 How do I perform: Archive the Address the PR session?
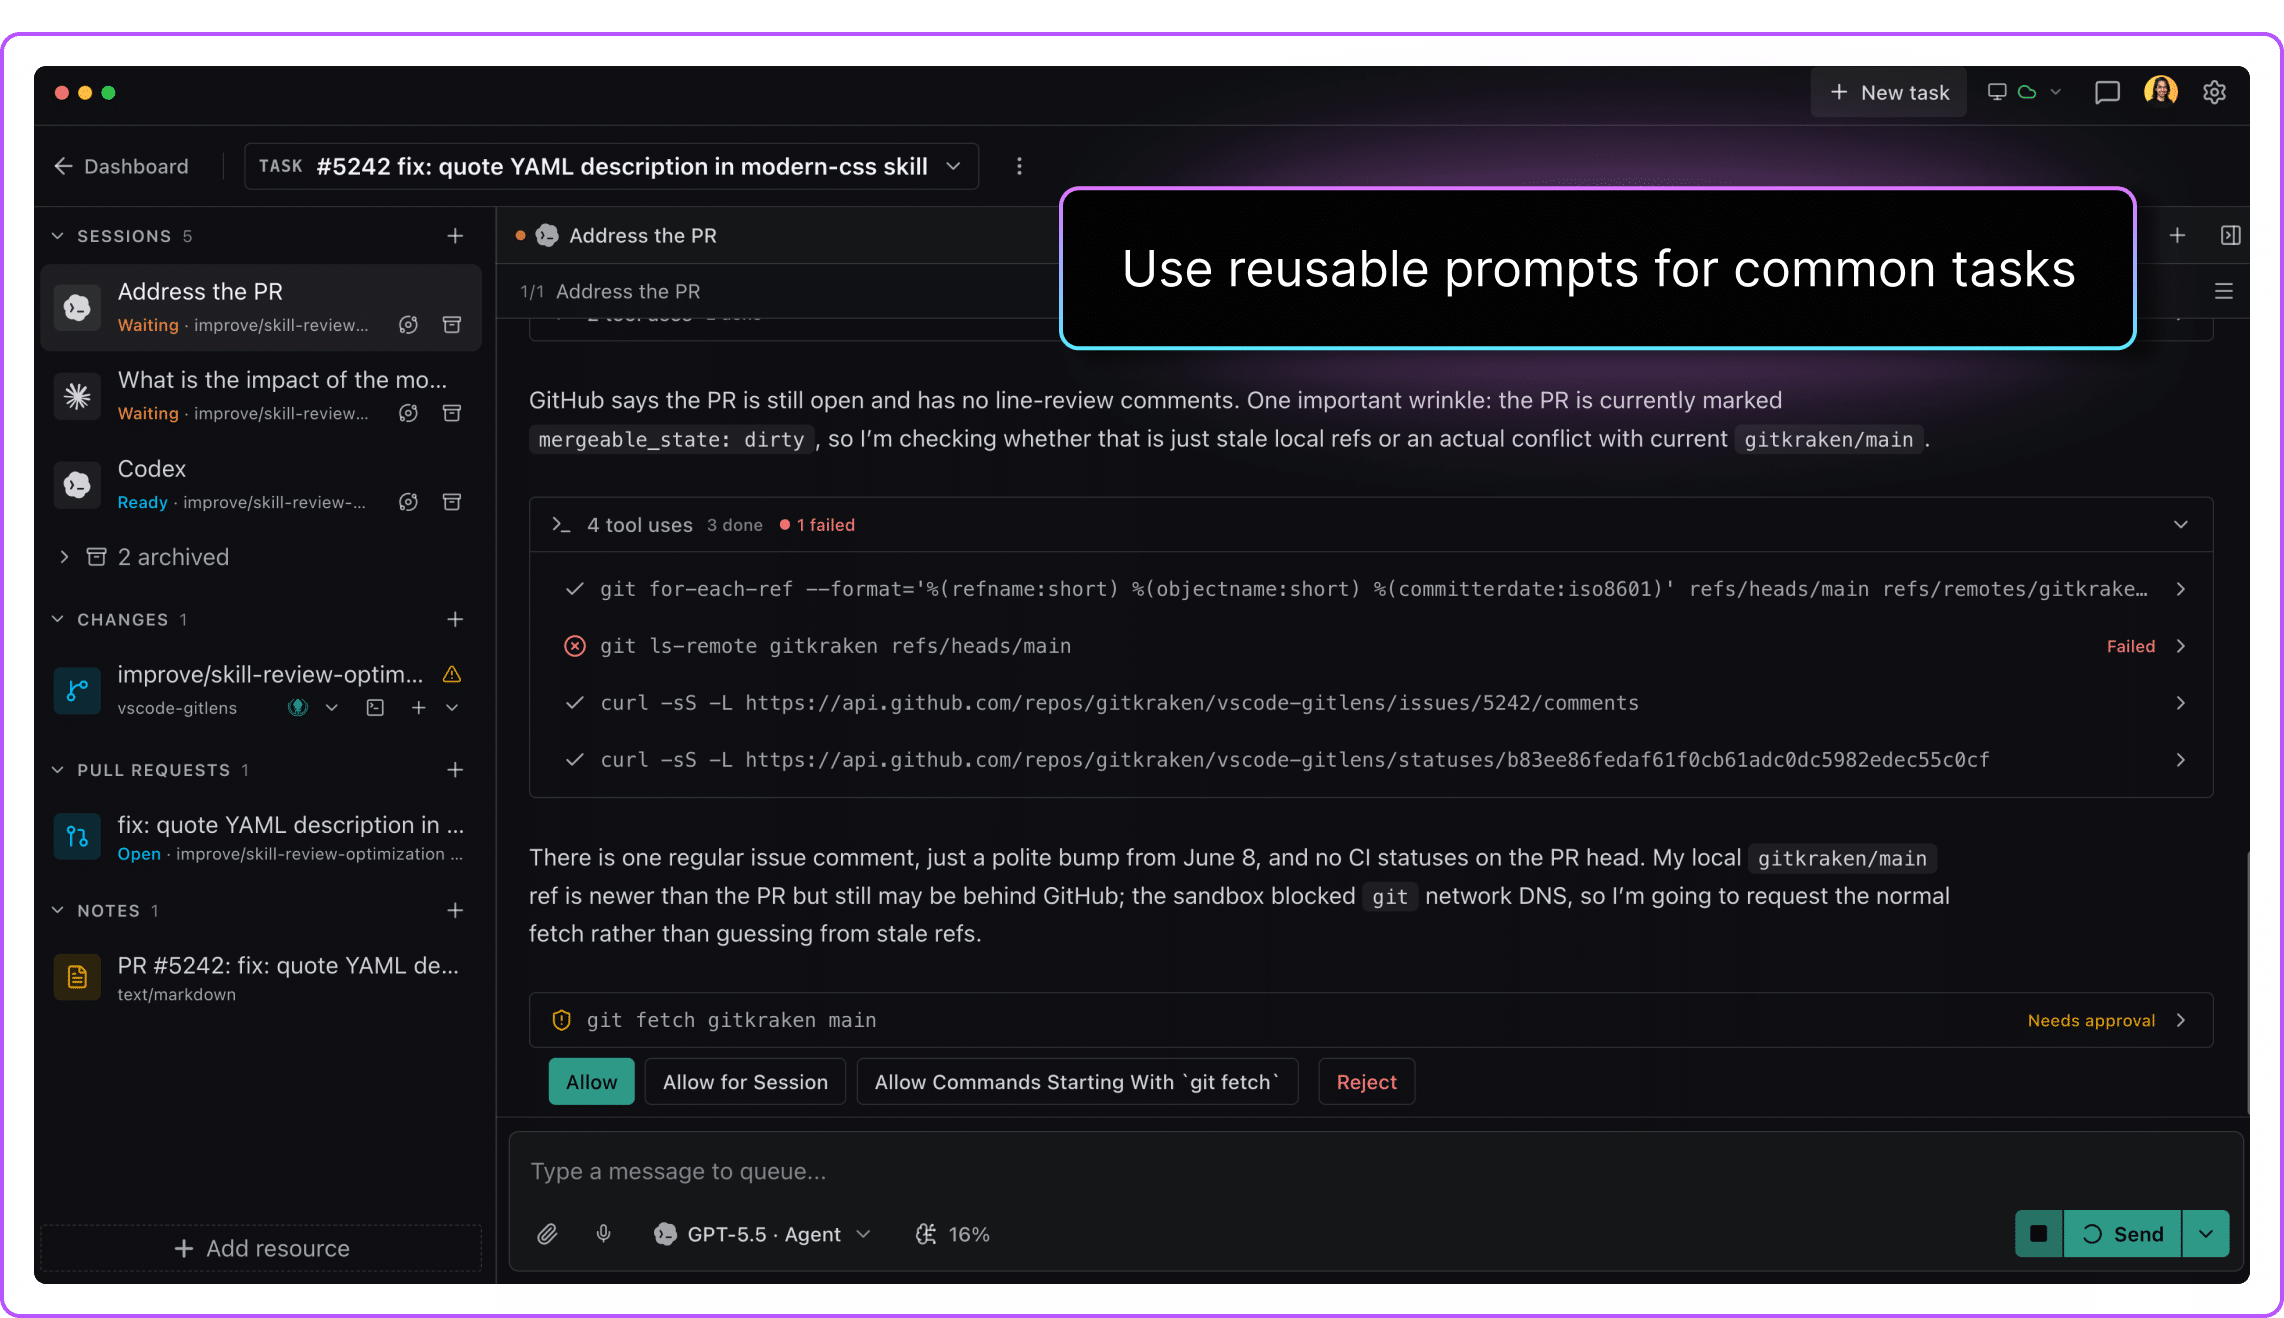452,325
